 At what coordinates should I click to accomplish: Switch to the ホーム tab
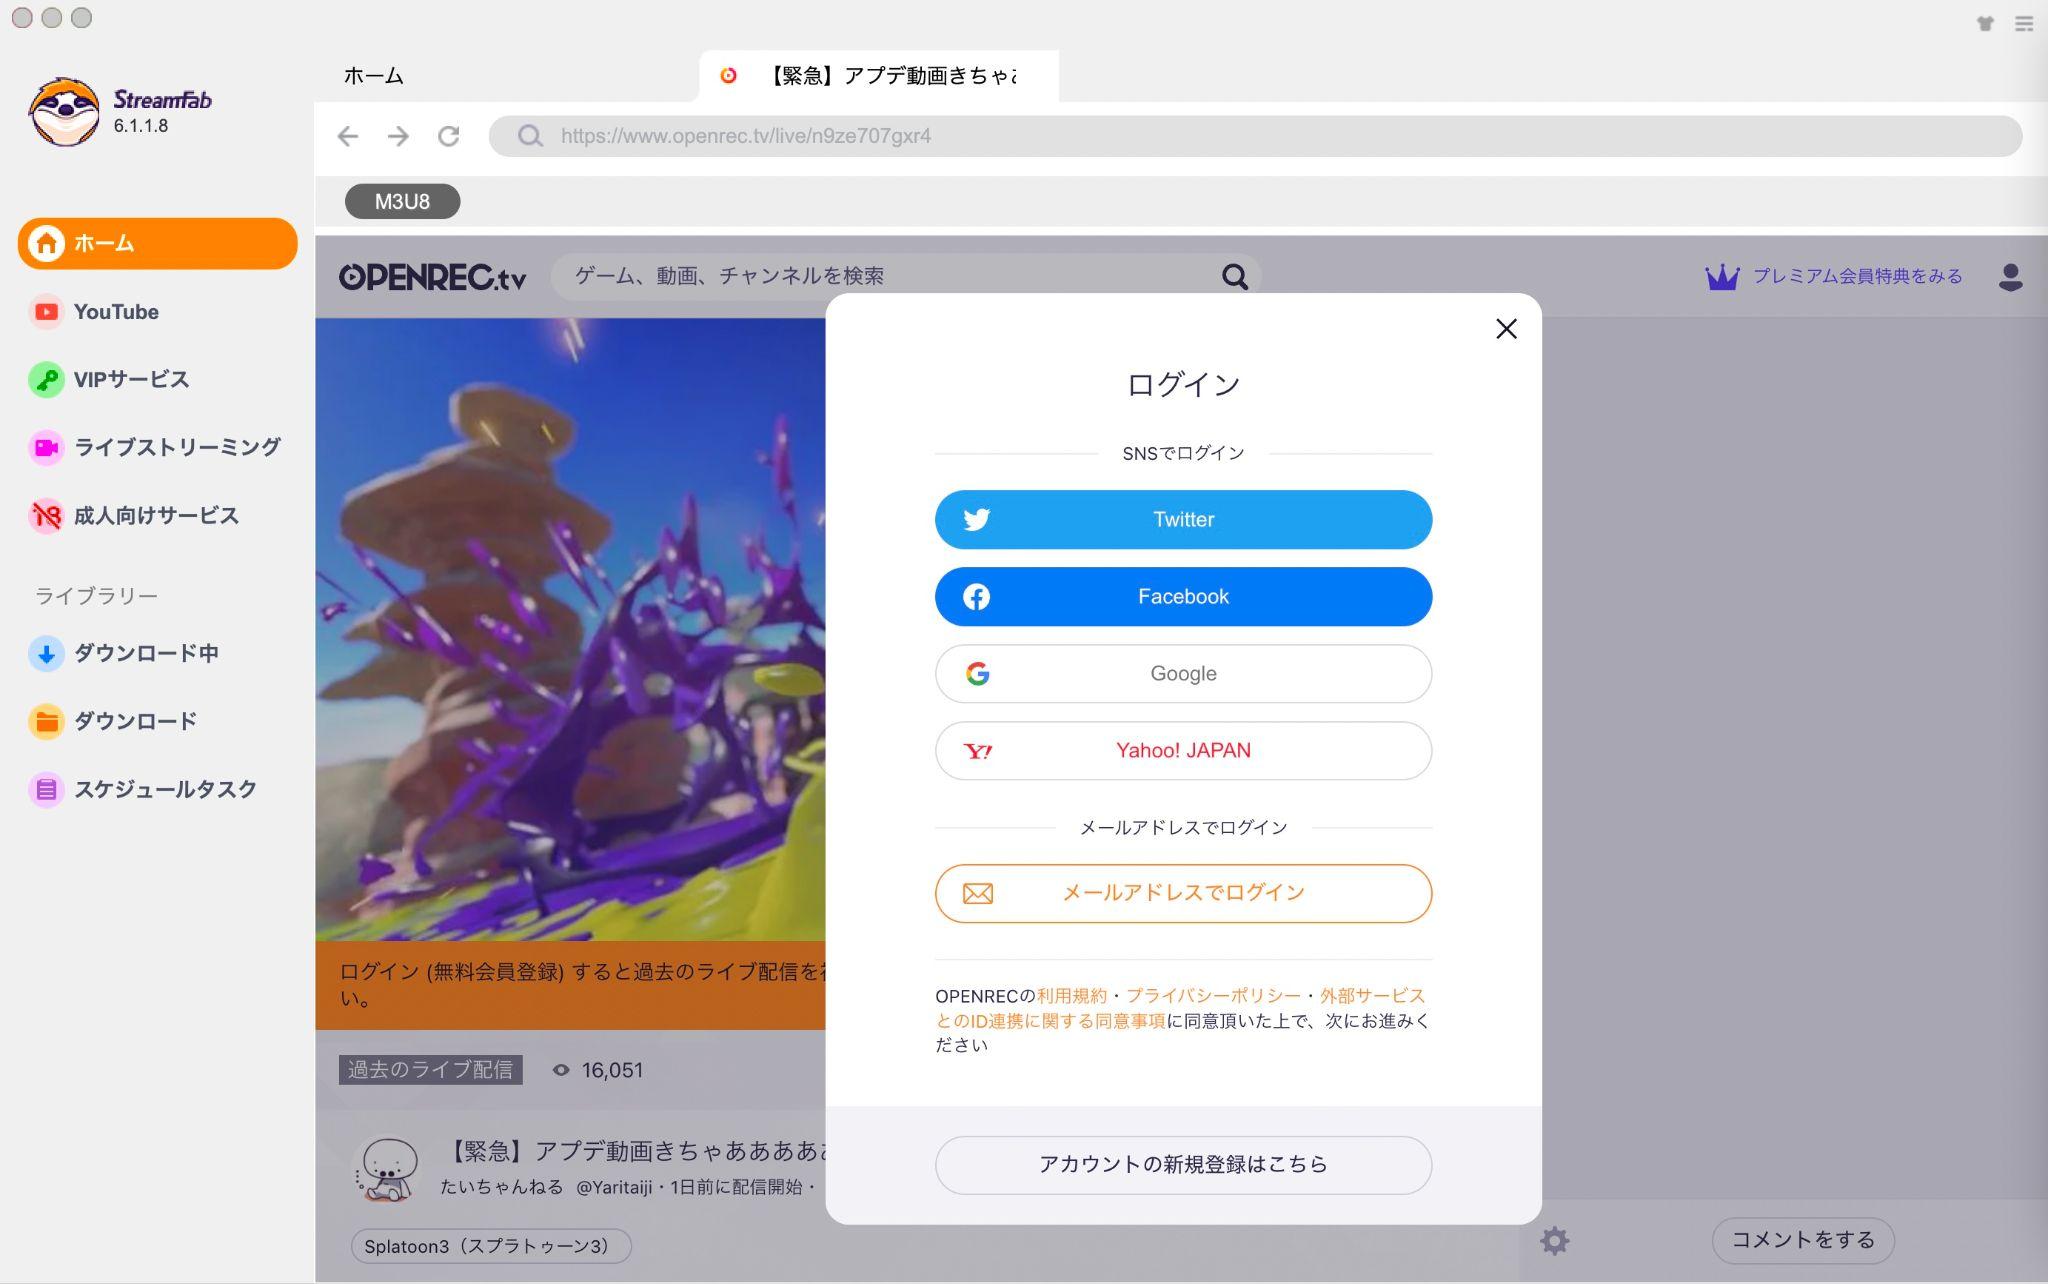click(373, 76)
